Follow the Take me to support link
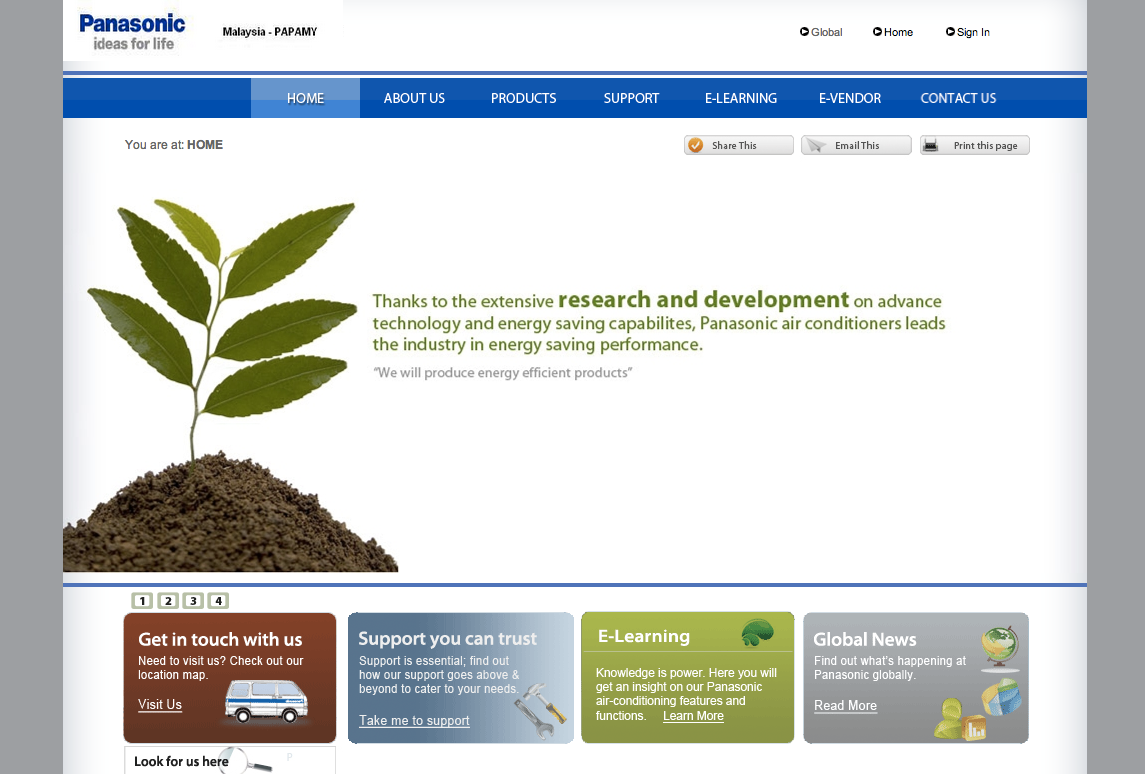 click(414, 721)
